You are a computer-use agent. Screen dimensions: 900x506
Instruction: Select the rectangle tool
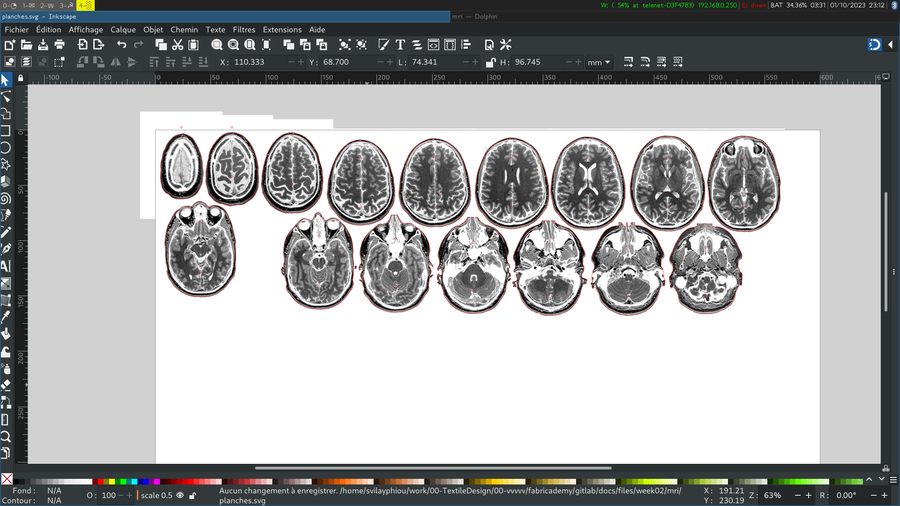(6, 131)
